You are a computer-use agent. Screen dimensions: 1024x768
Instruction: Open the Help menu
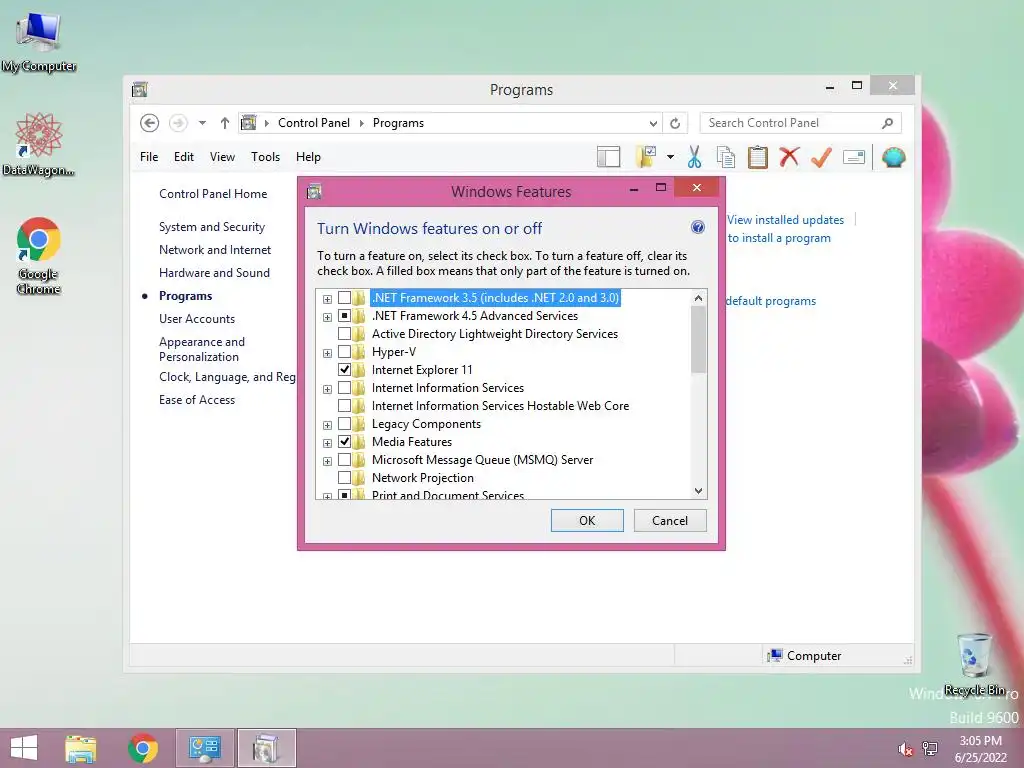[308, 157]
